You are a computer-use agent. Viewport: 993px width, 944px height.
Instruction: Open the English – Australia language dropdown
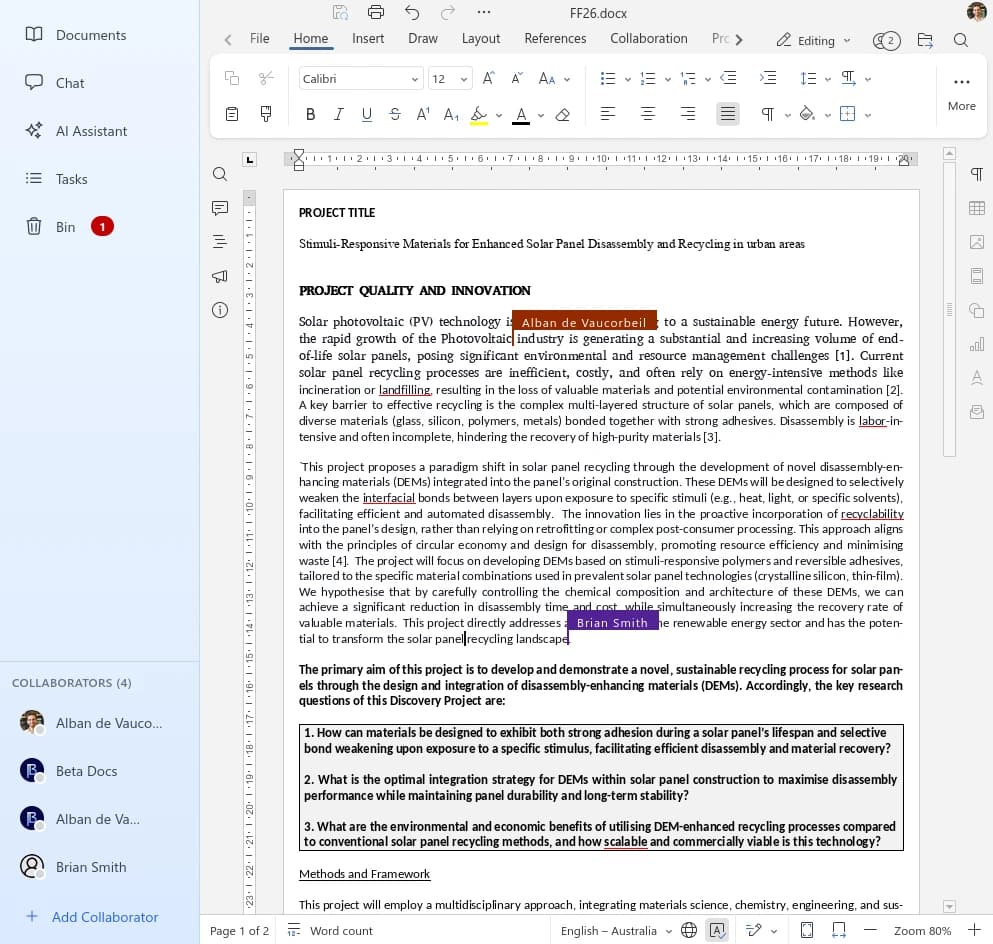(612, 930)
